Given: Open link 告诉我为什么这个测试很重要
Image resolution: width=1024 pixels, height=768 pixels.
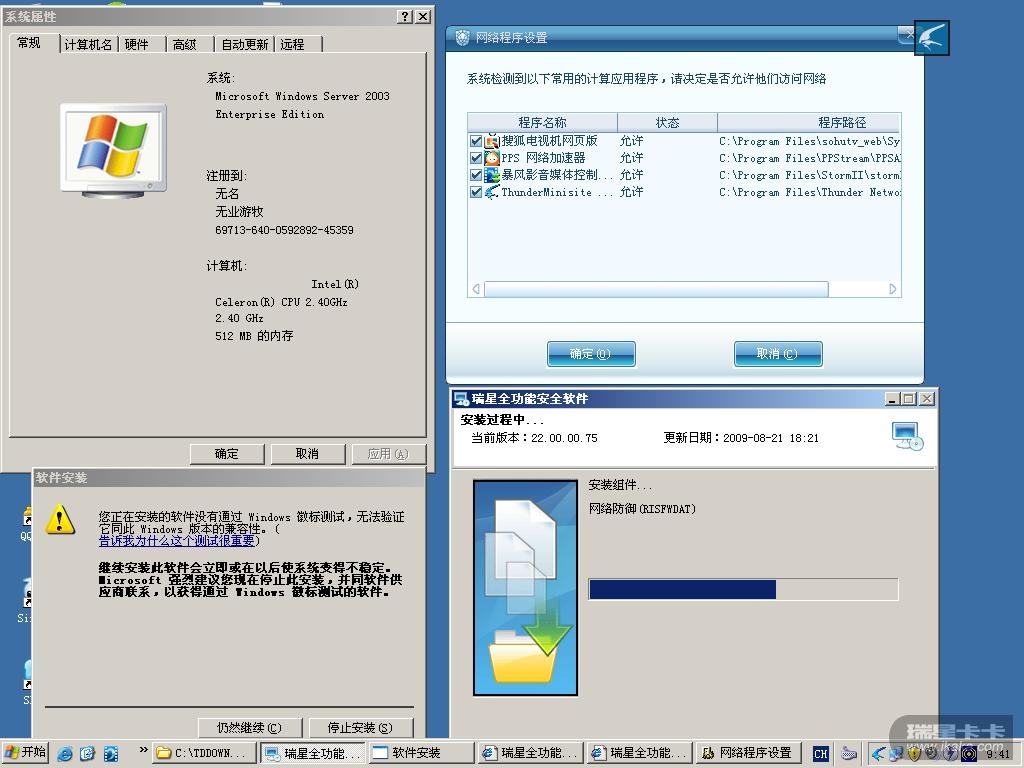Looking at the screenshot, I should pyautogui.click(x=176, y=541).
